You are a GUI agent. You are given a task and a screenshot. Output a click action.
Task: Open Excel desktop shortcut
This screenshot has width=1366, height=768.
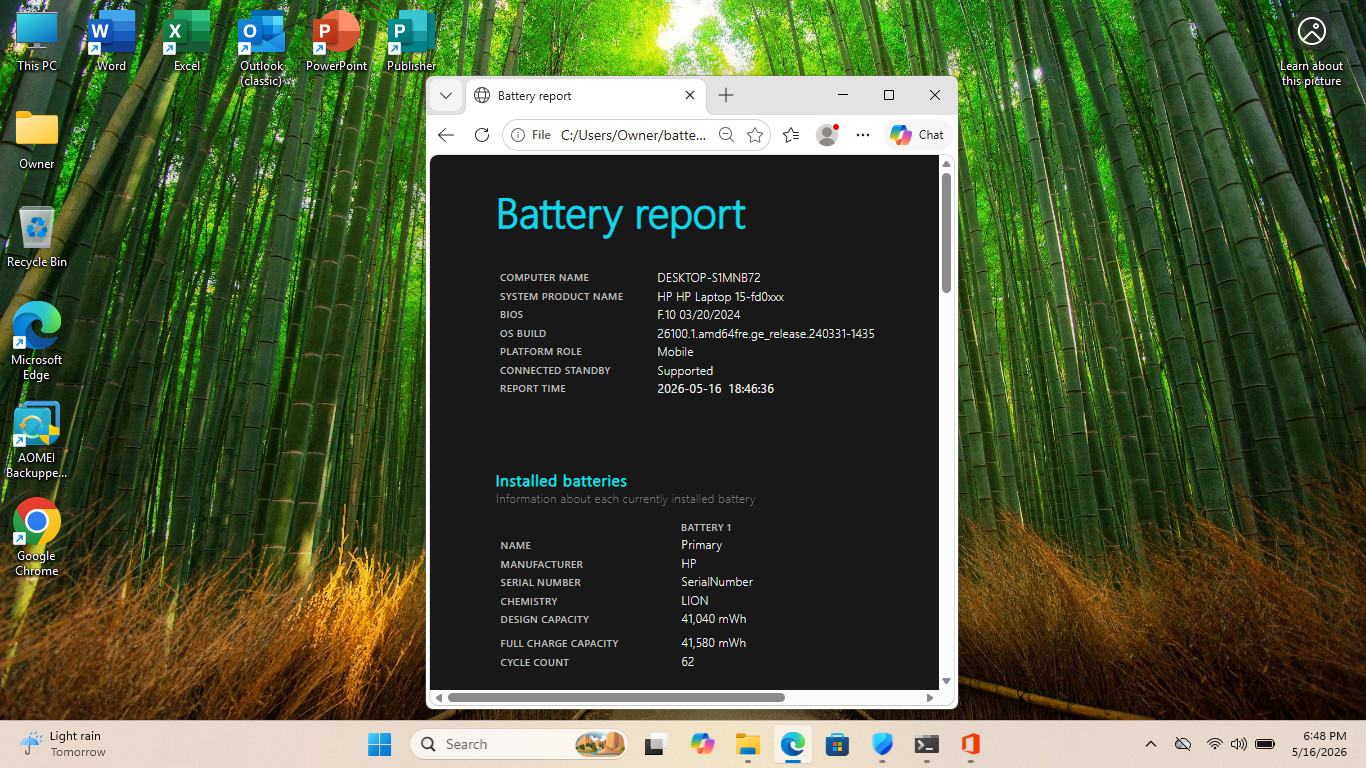187,41
